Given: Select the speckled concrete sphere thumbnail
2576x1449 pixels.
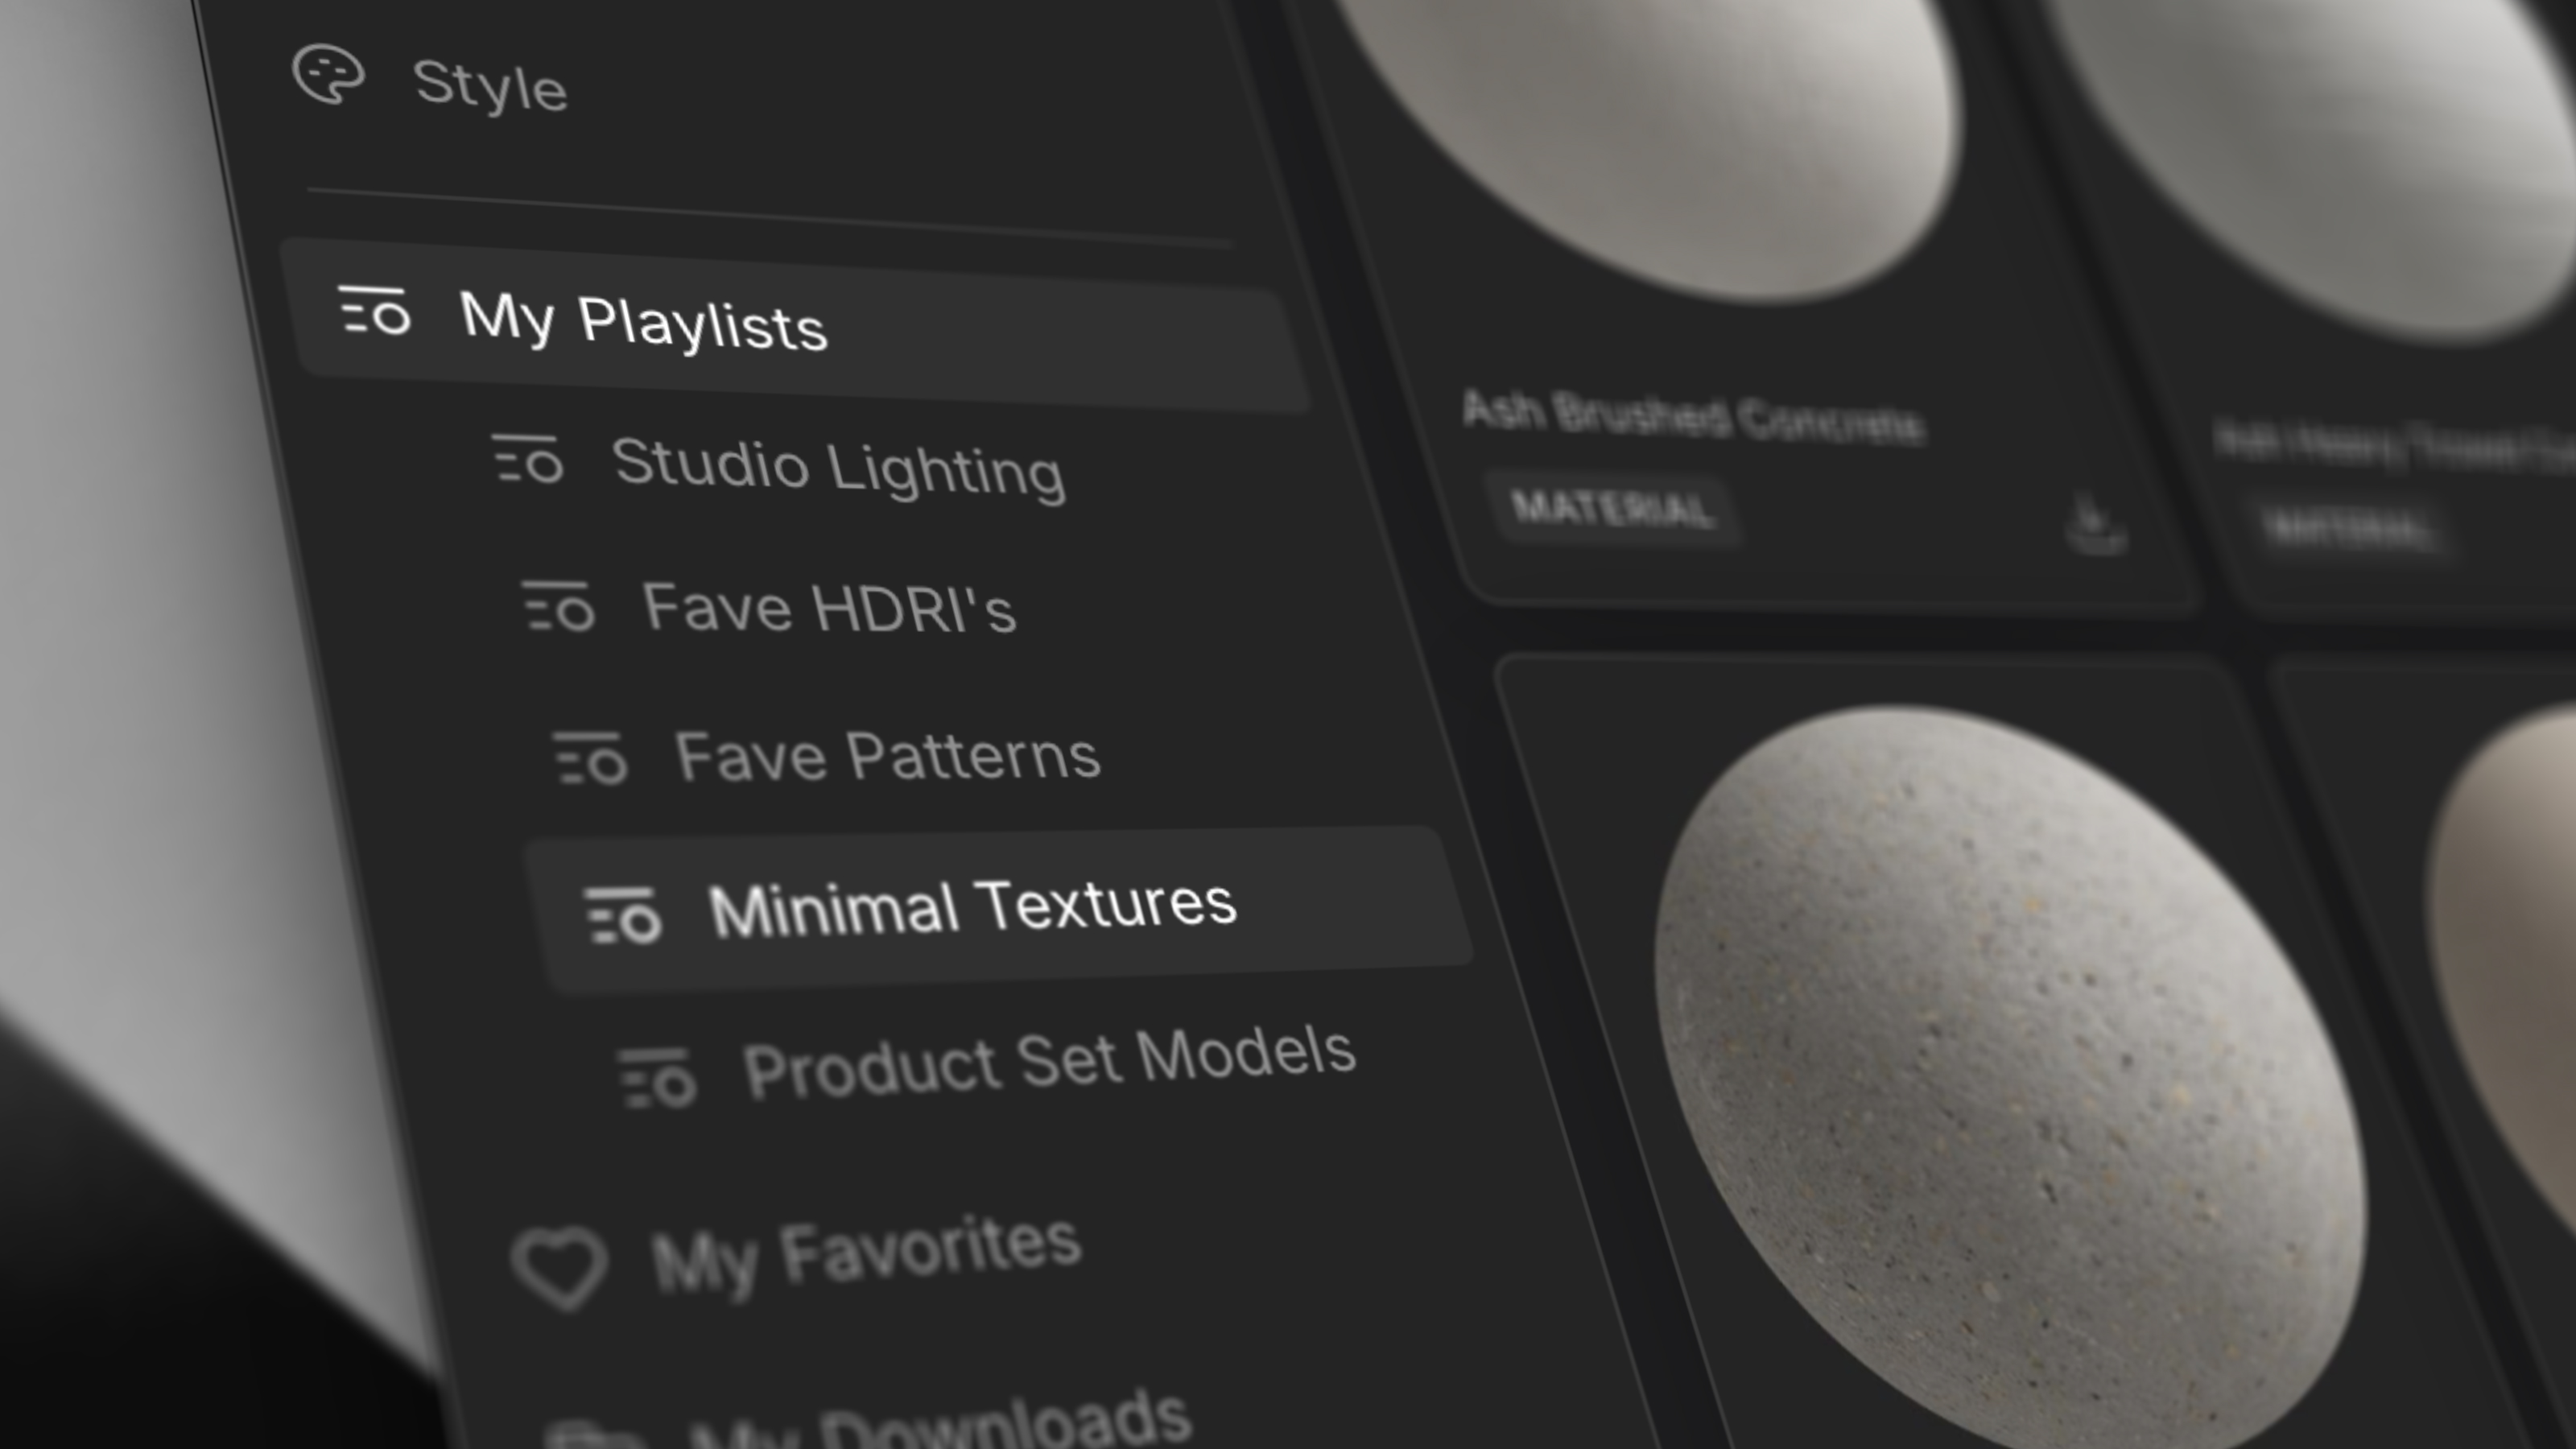Looking at the screenshot, I should (x=2010, y=1077).
